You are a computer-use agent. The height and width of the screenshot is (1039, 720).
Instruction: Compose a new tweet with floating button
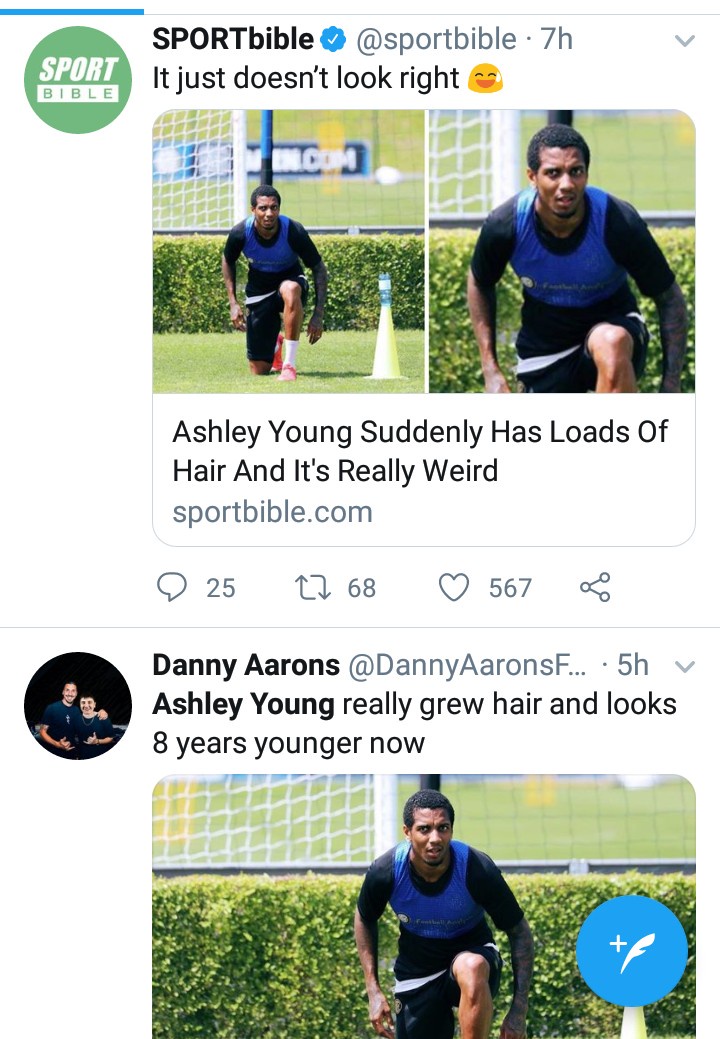pos(632,950)
